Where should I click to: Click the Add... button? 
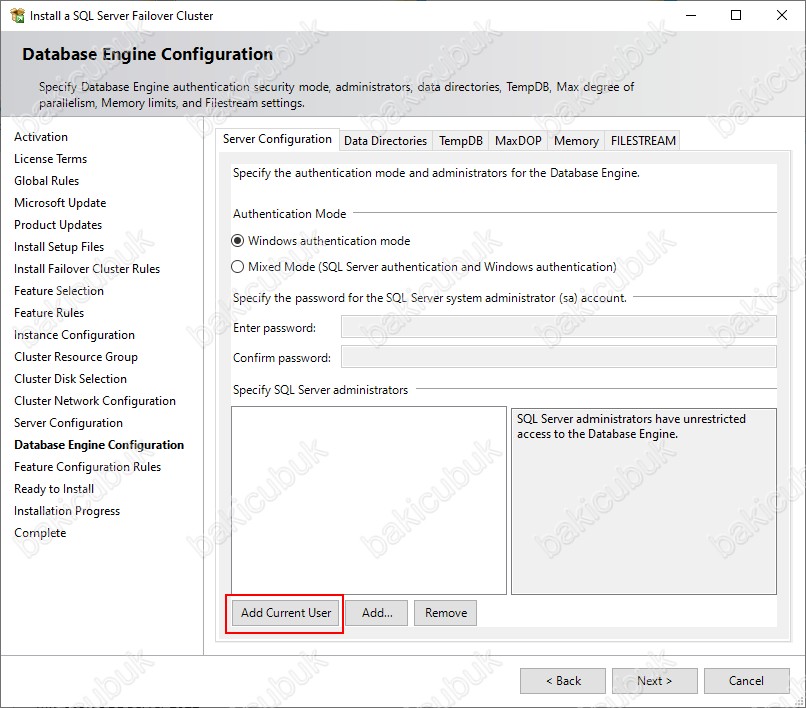pyautogui.click(x=377, y=613)
